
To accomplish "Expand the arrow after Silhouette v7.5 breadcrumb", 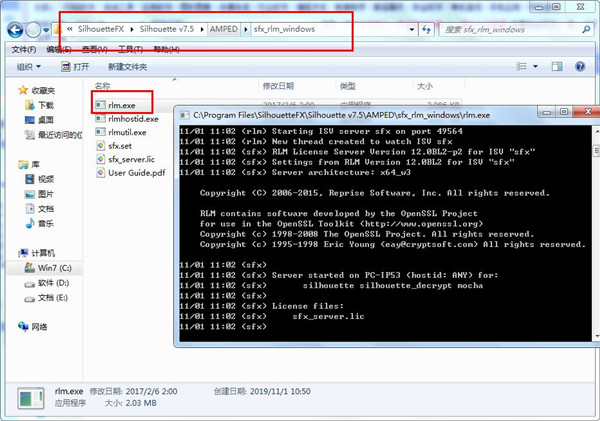I will pos(202,29).
